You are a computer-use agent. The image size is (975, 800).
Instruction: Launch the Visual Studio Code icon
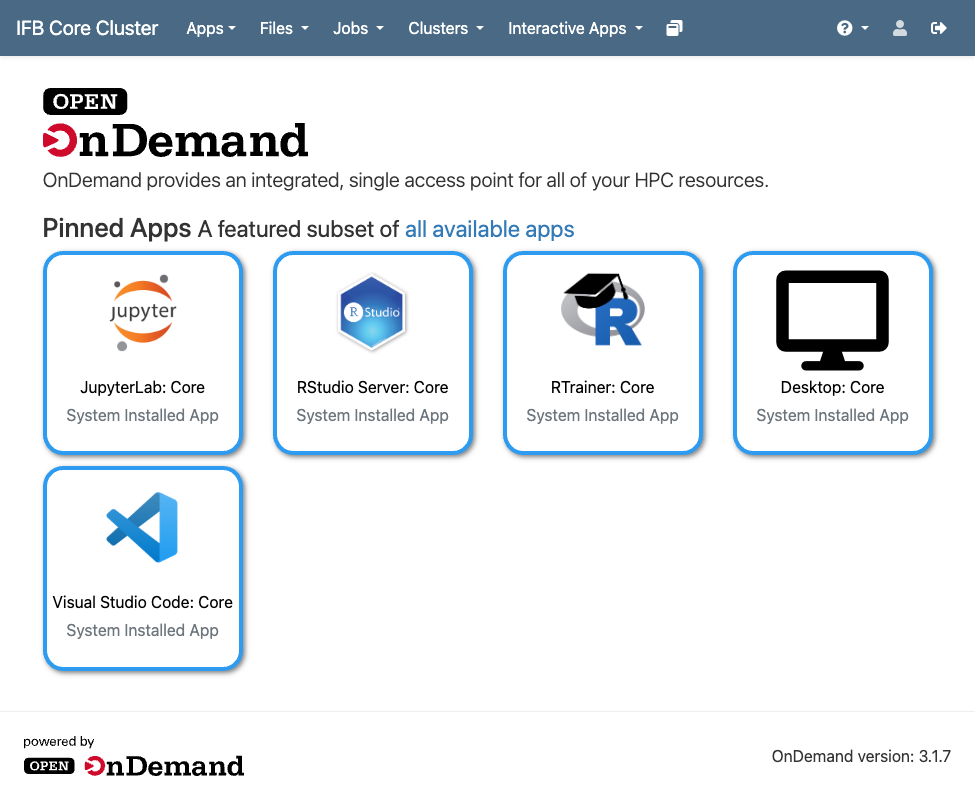142,527
